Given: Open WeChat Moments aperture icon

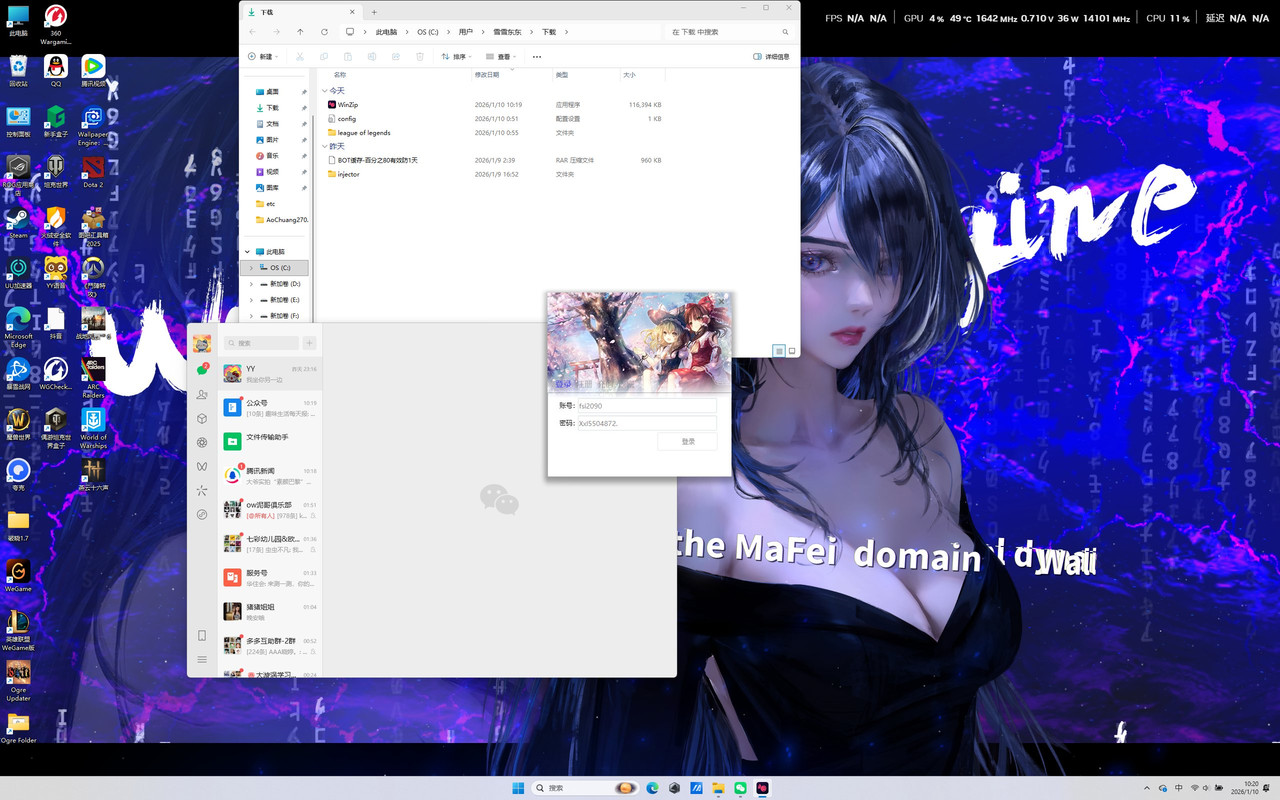Looking at the screenshot, I should point(202,442).
